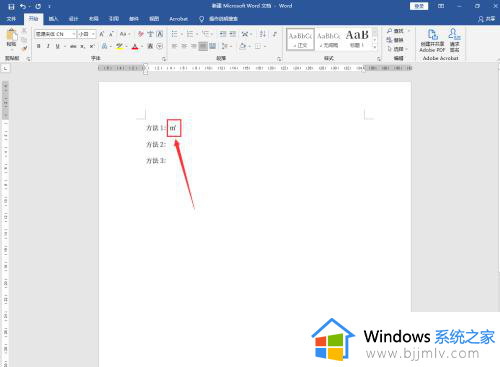Toggle Italic formatting
Screen dimensions: 500x367
click(48, 46)
